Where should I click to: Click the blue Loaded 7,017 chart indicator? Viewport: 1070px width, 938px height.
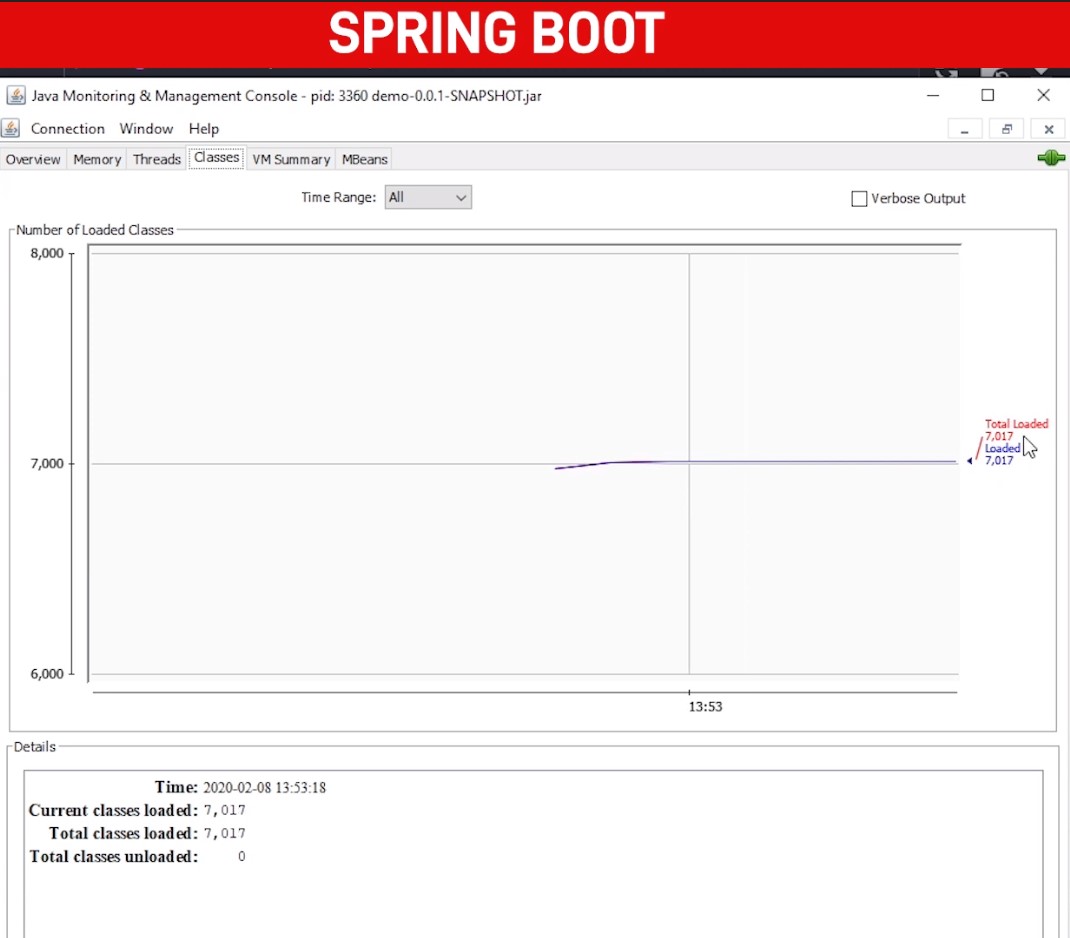[1002, 454]
